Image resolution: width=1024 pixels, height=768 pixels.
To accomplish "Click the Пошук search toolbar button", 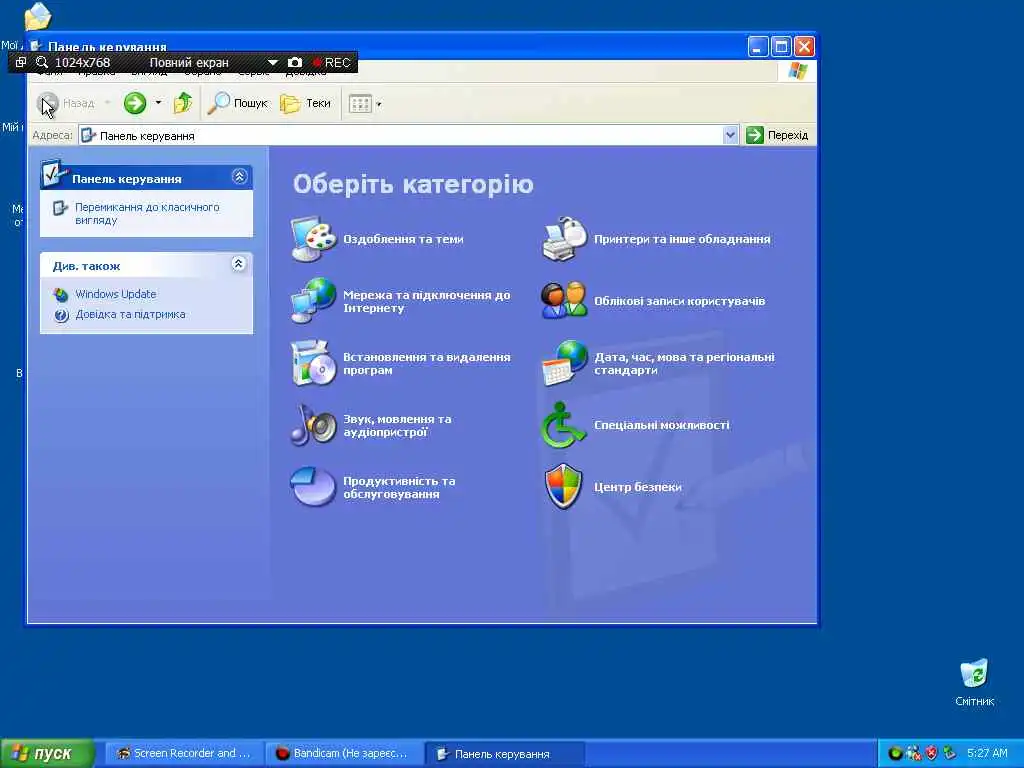I will point(238,103).
